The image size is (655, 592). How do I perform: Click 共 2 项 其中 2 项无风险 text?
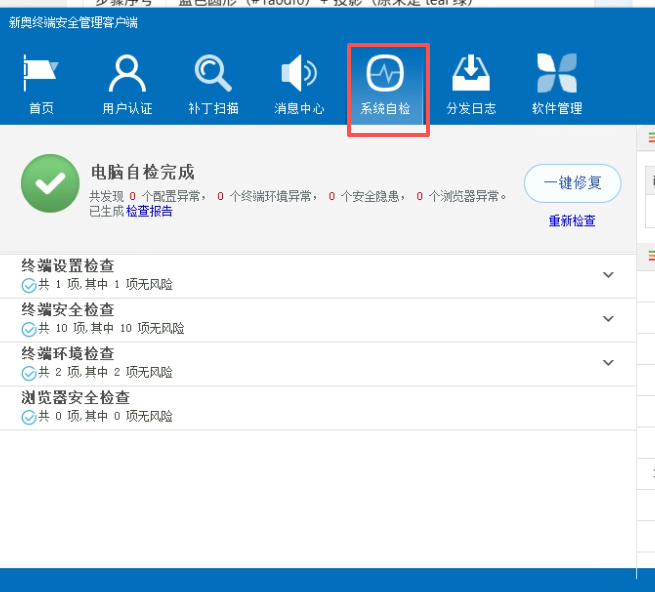106,372
